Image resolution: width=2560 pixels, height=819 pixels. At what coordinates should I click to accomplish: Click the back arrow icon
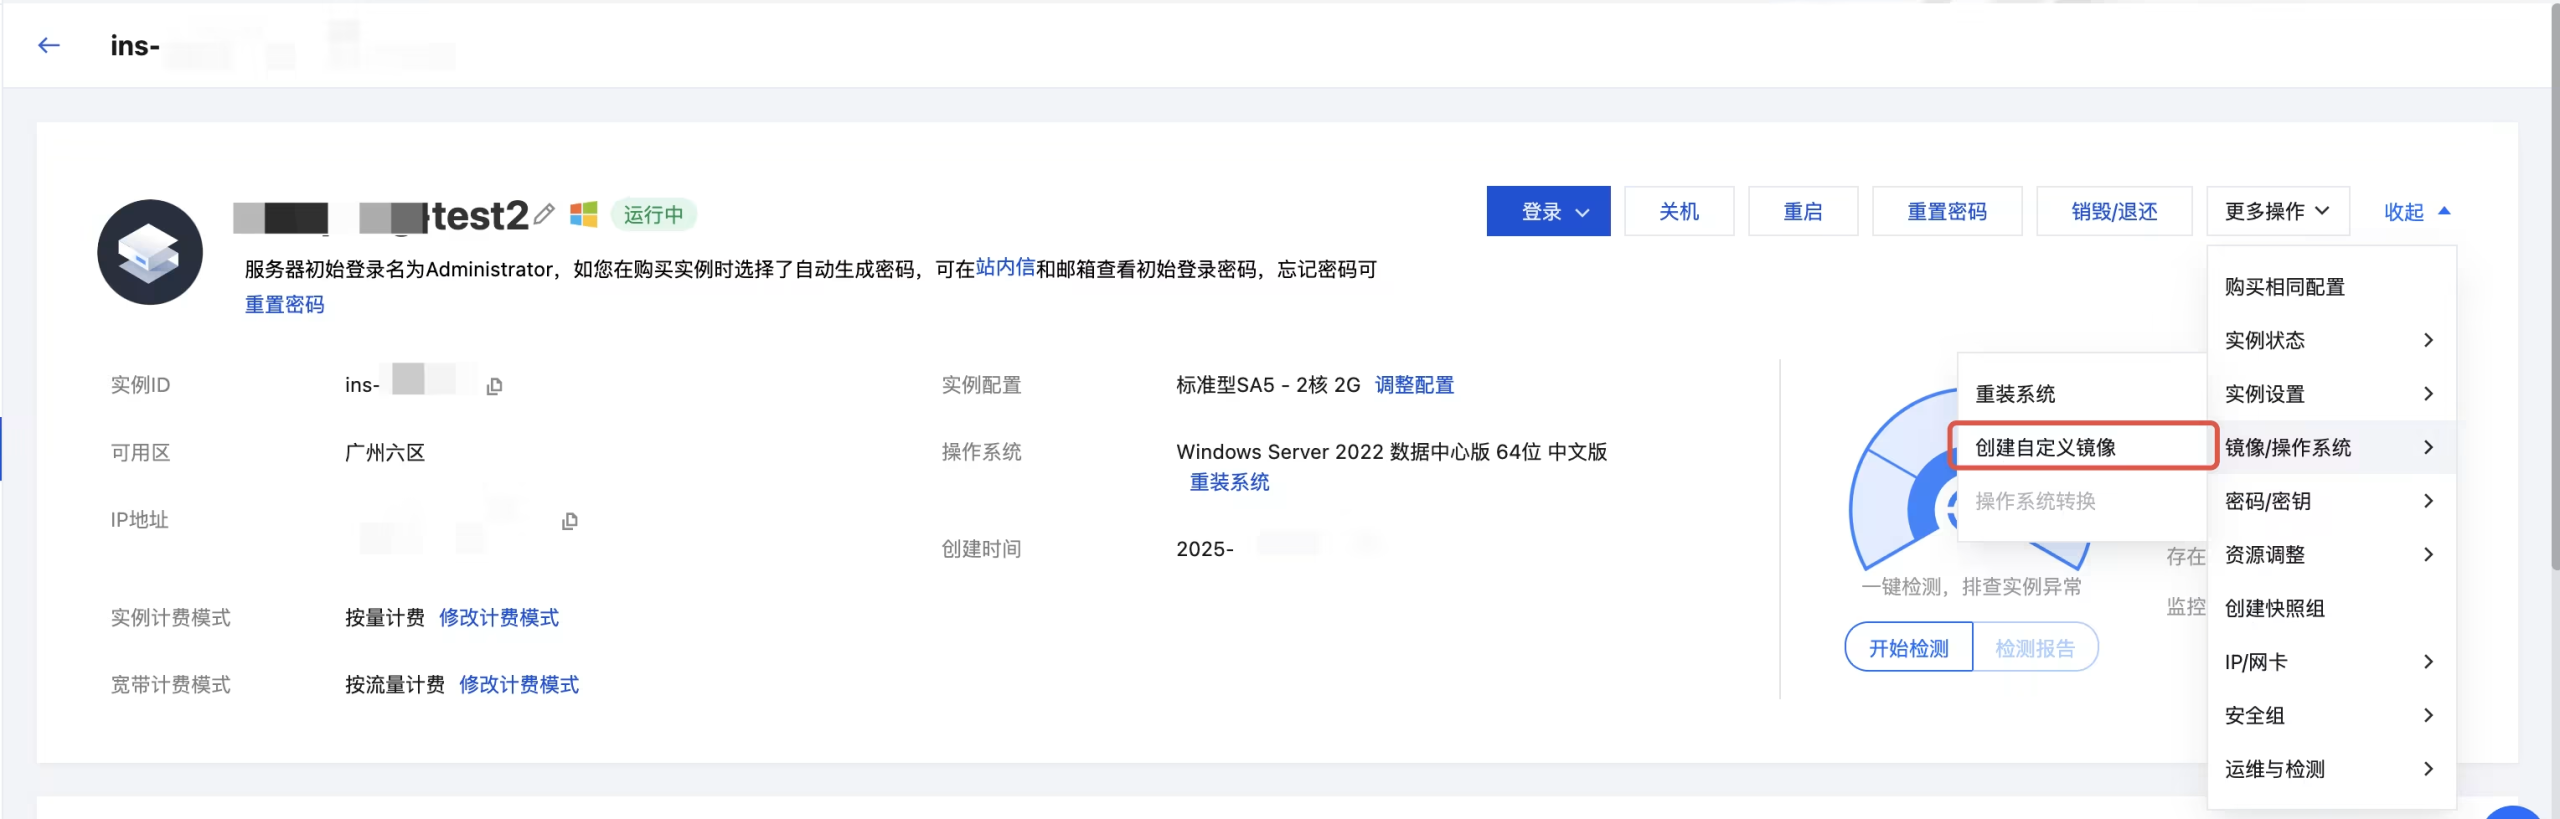[49, 45]
